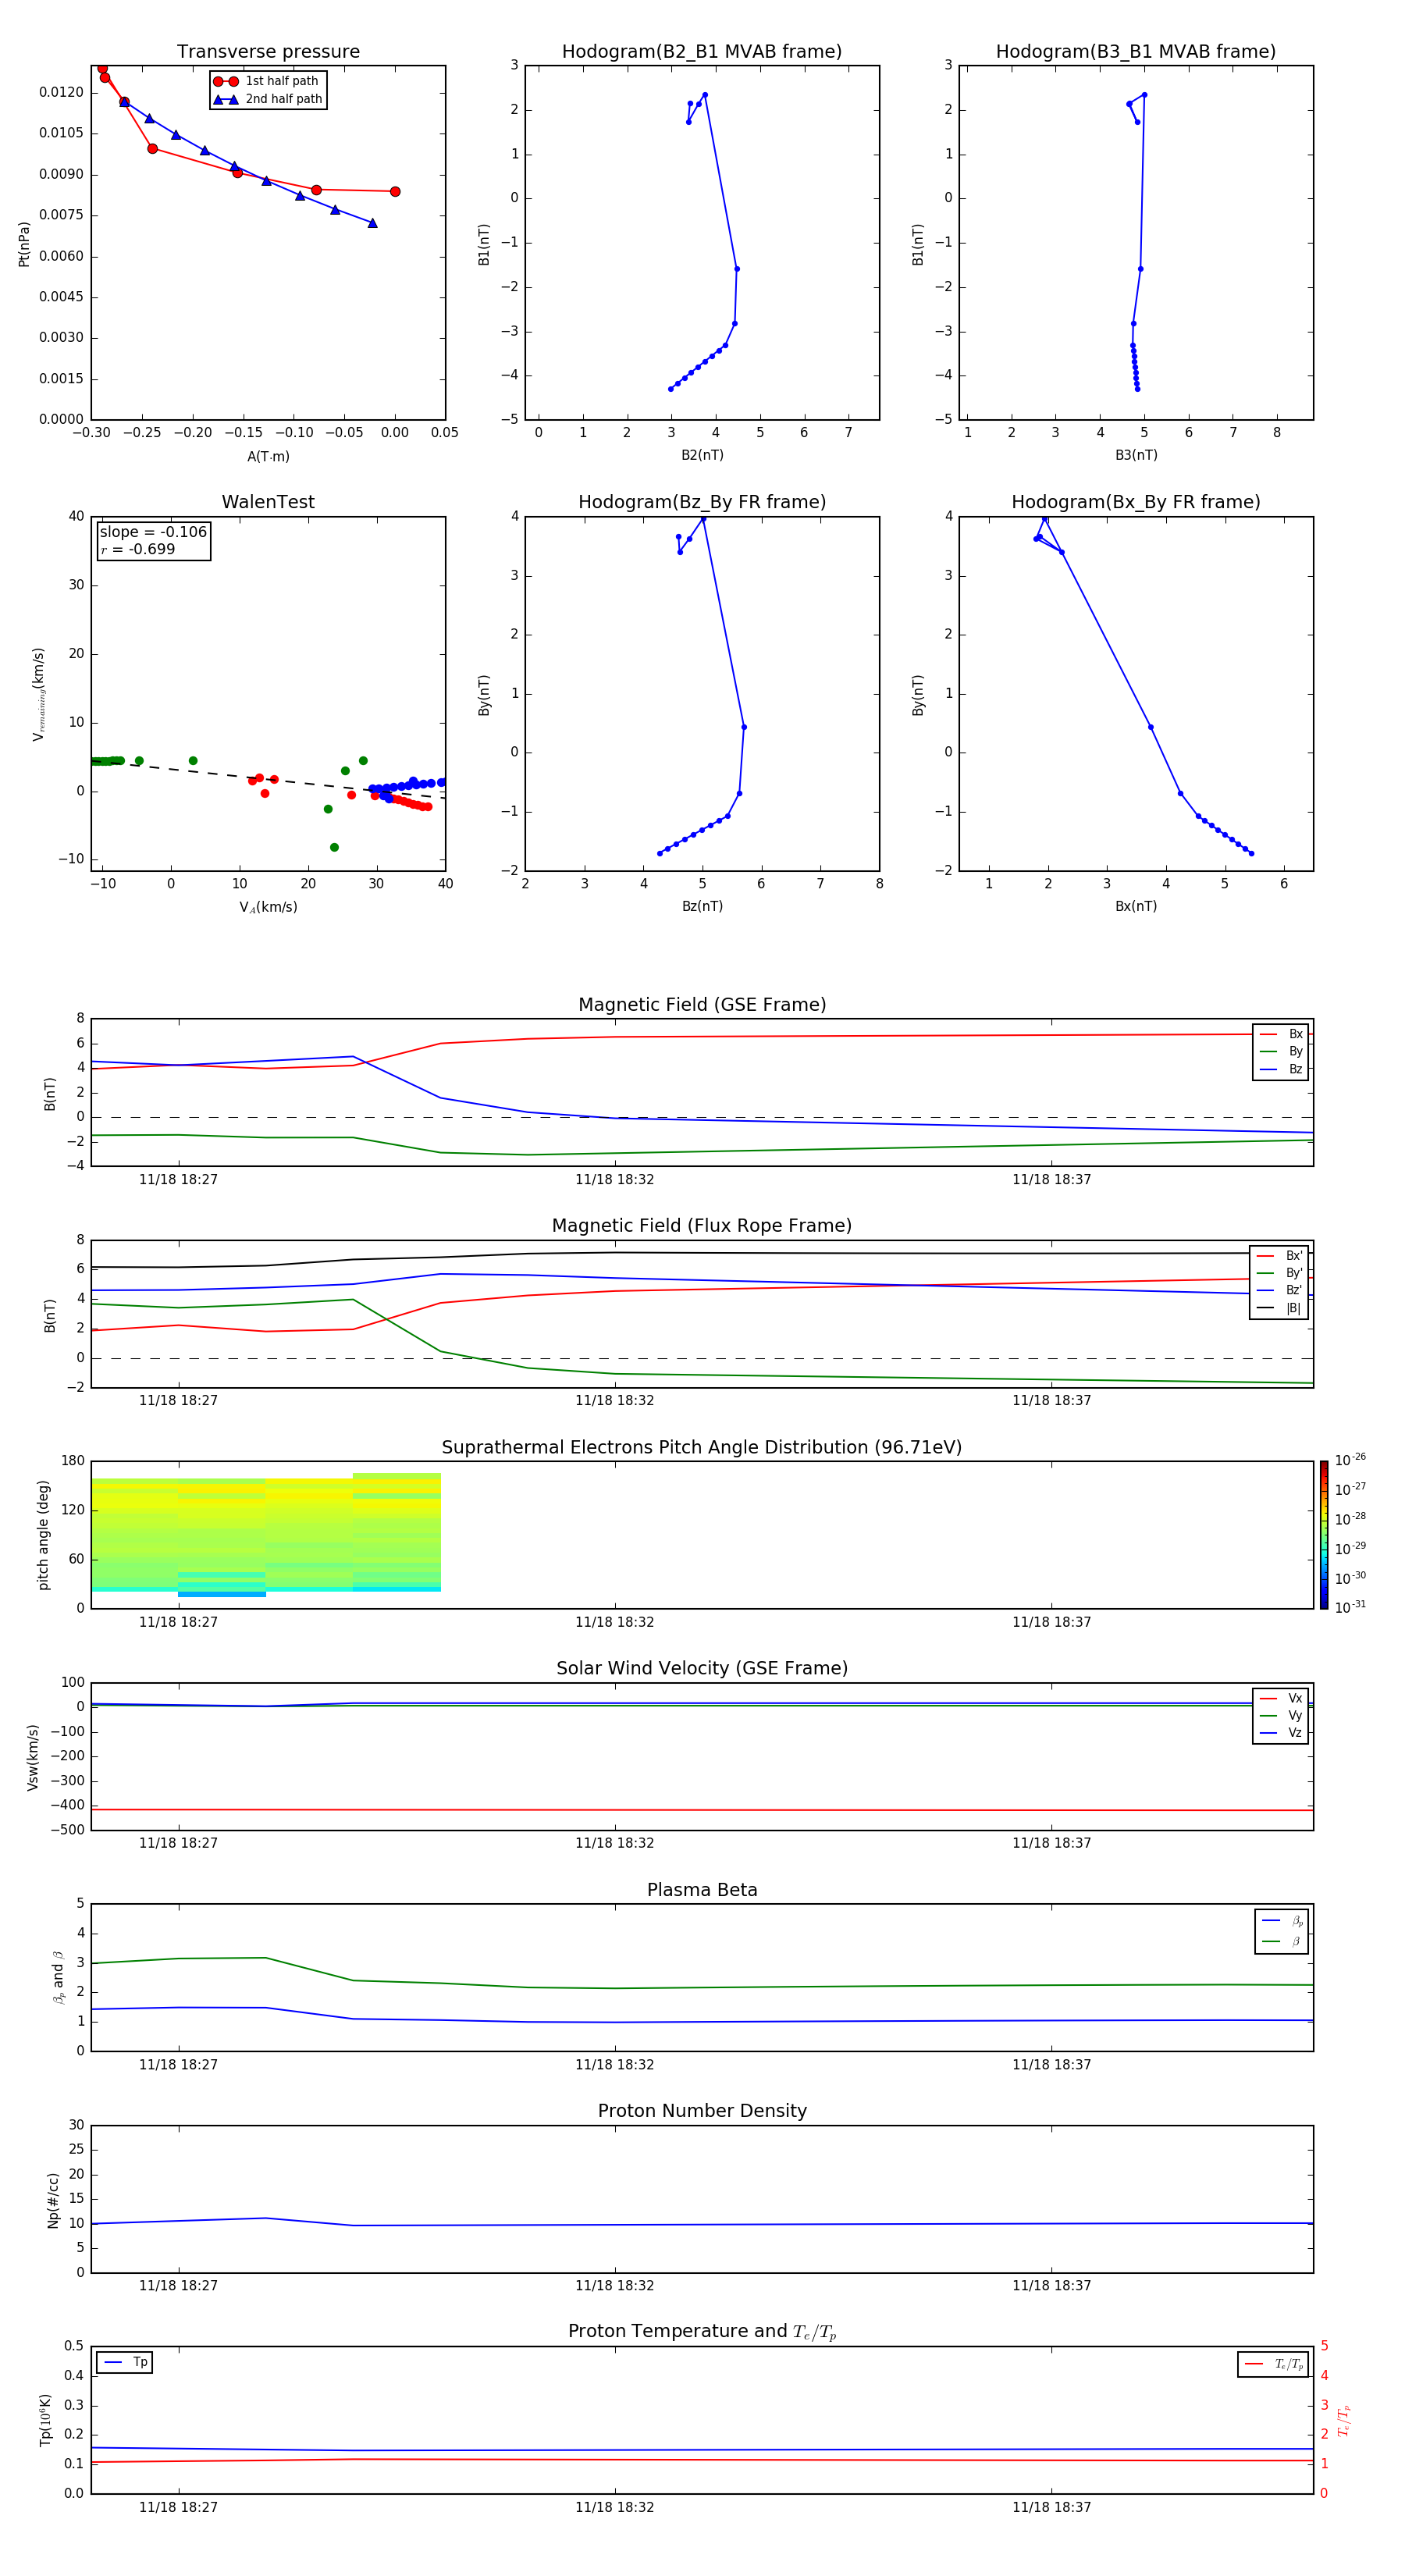
Task: Click the 'slope = -0.106' annotation
Action: point(153,532)
